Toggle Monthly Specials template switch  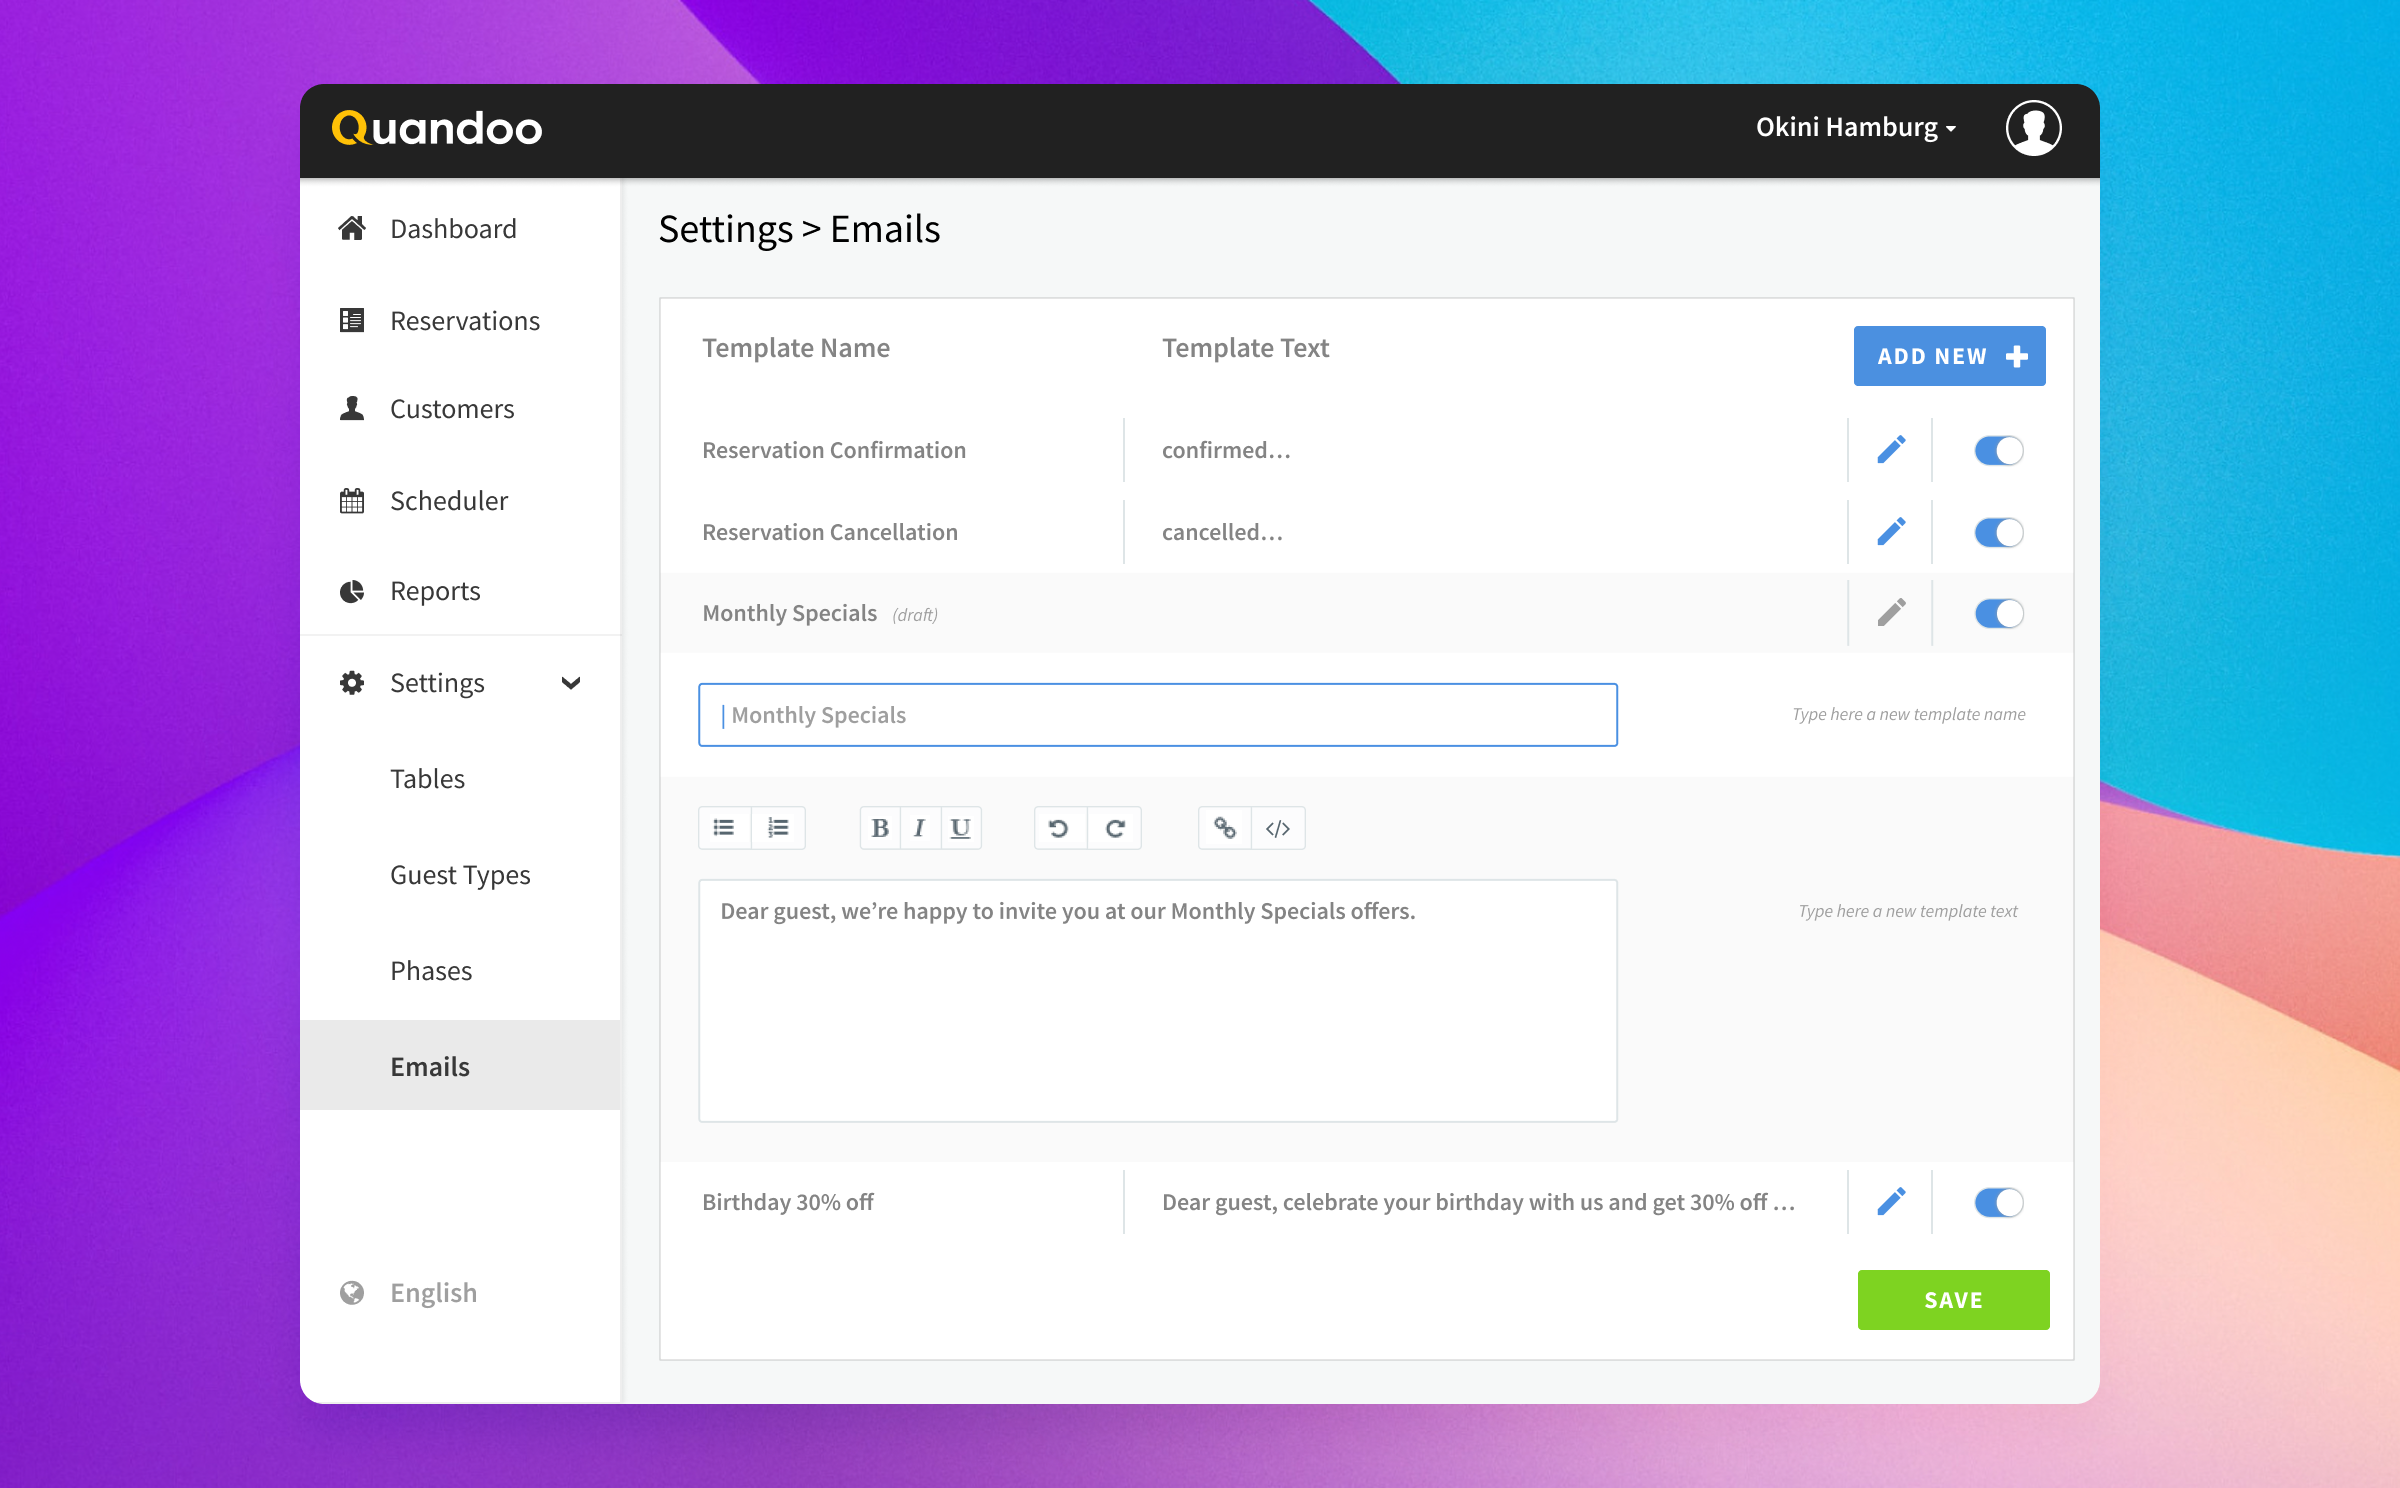click(x=1998, y=613)
